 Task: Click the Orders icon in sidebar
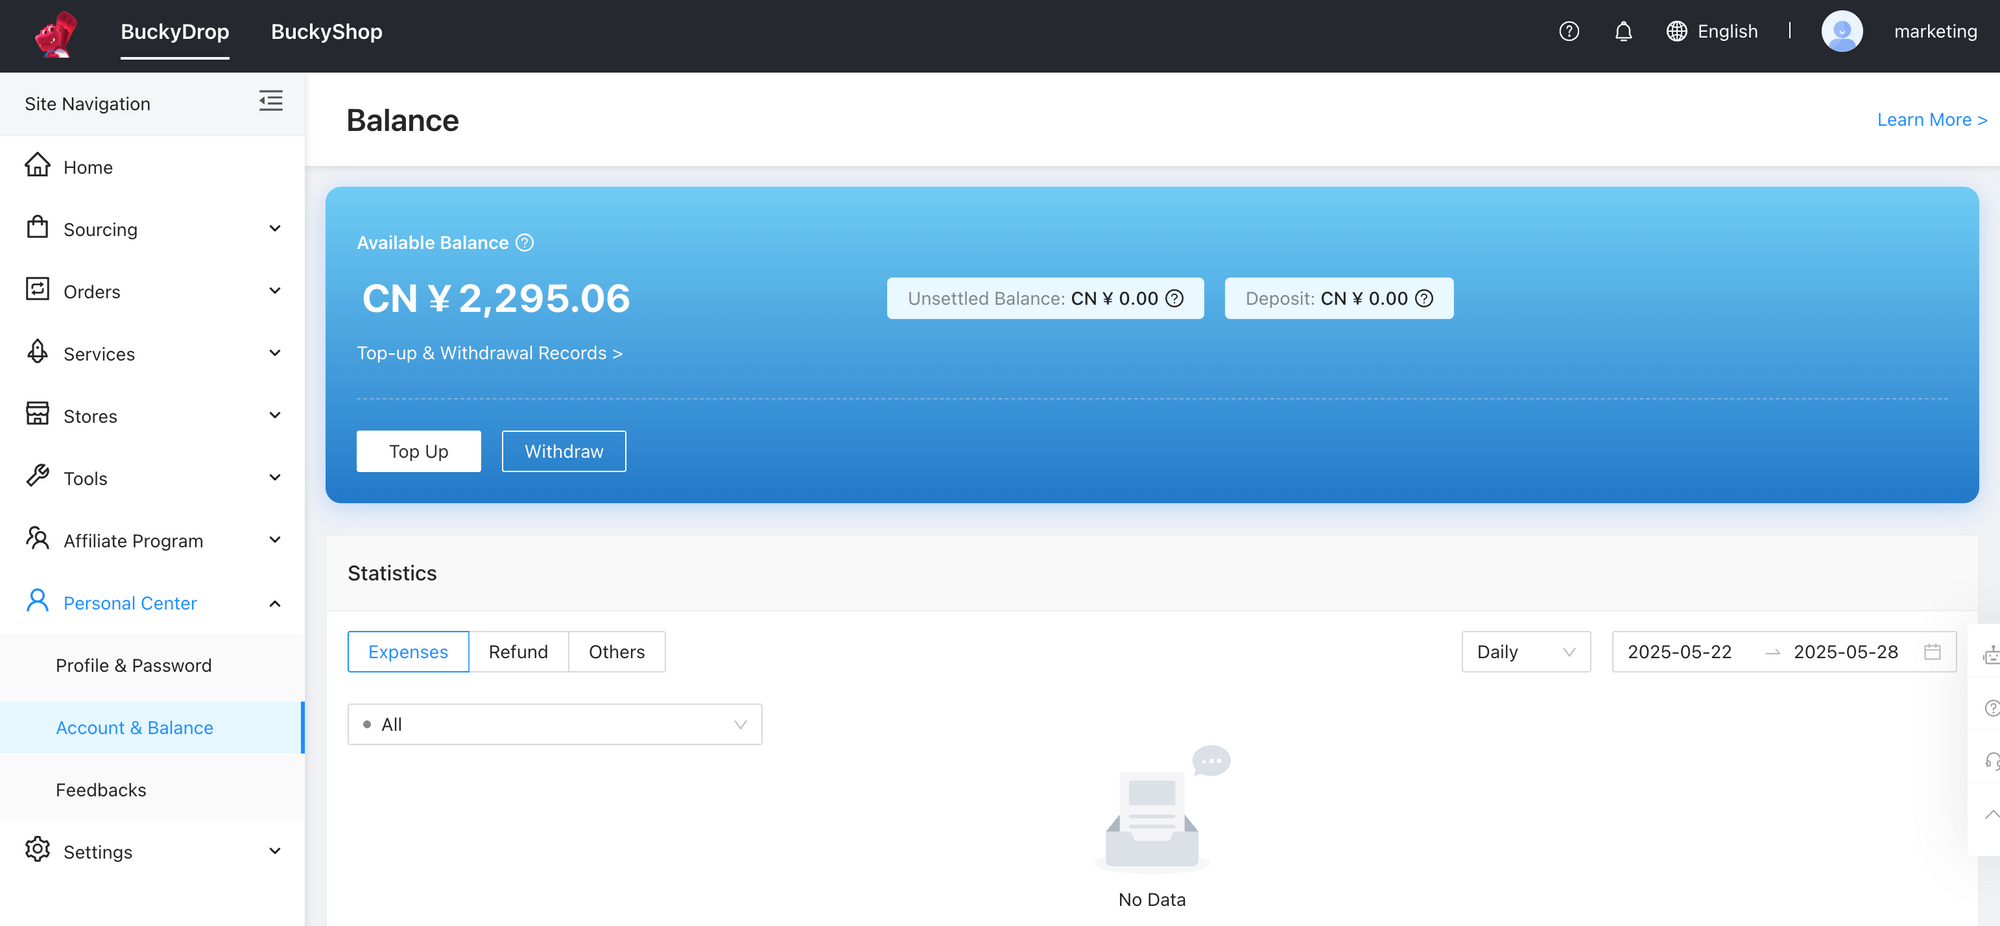[38, 289]
